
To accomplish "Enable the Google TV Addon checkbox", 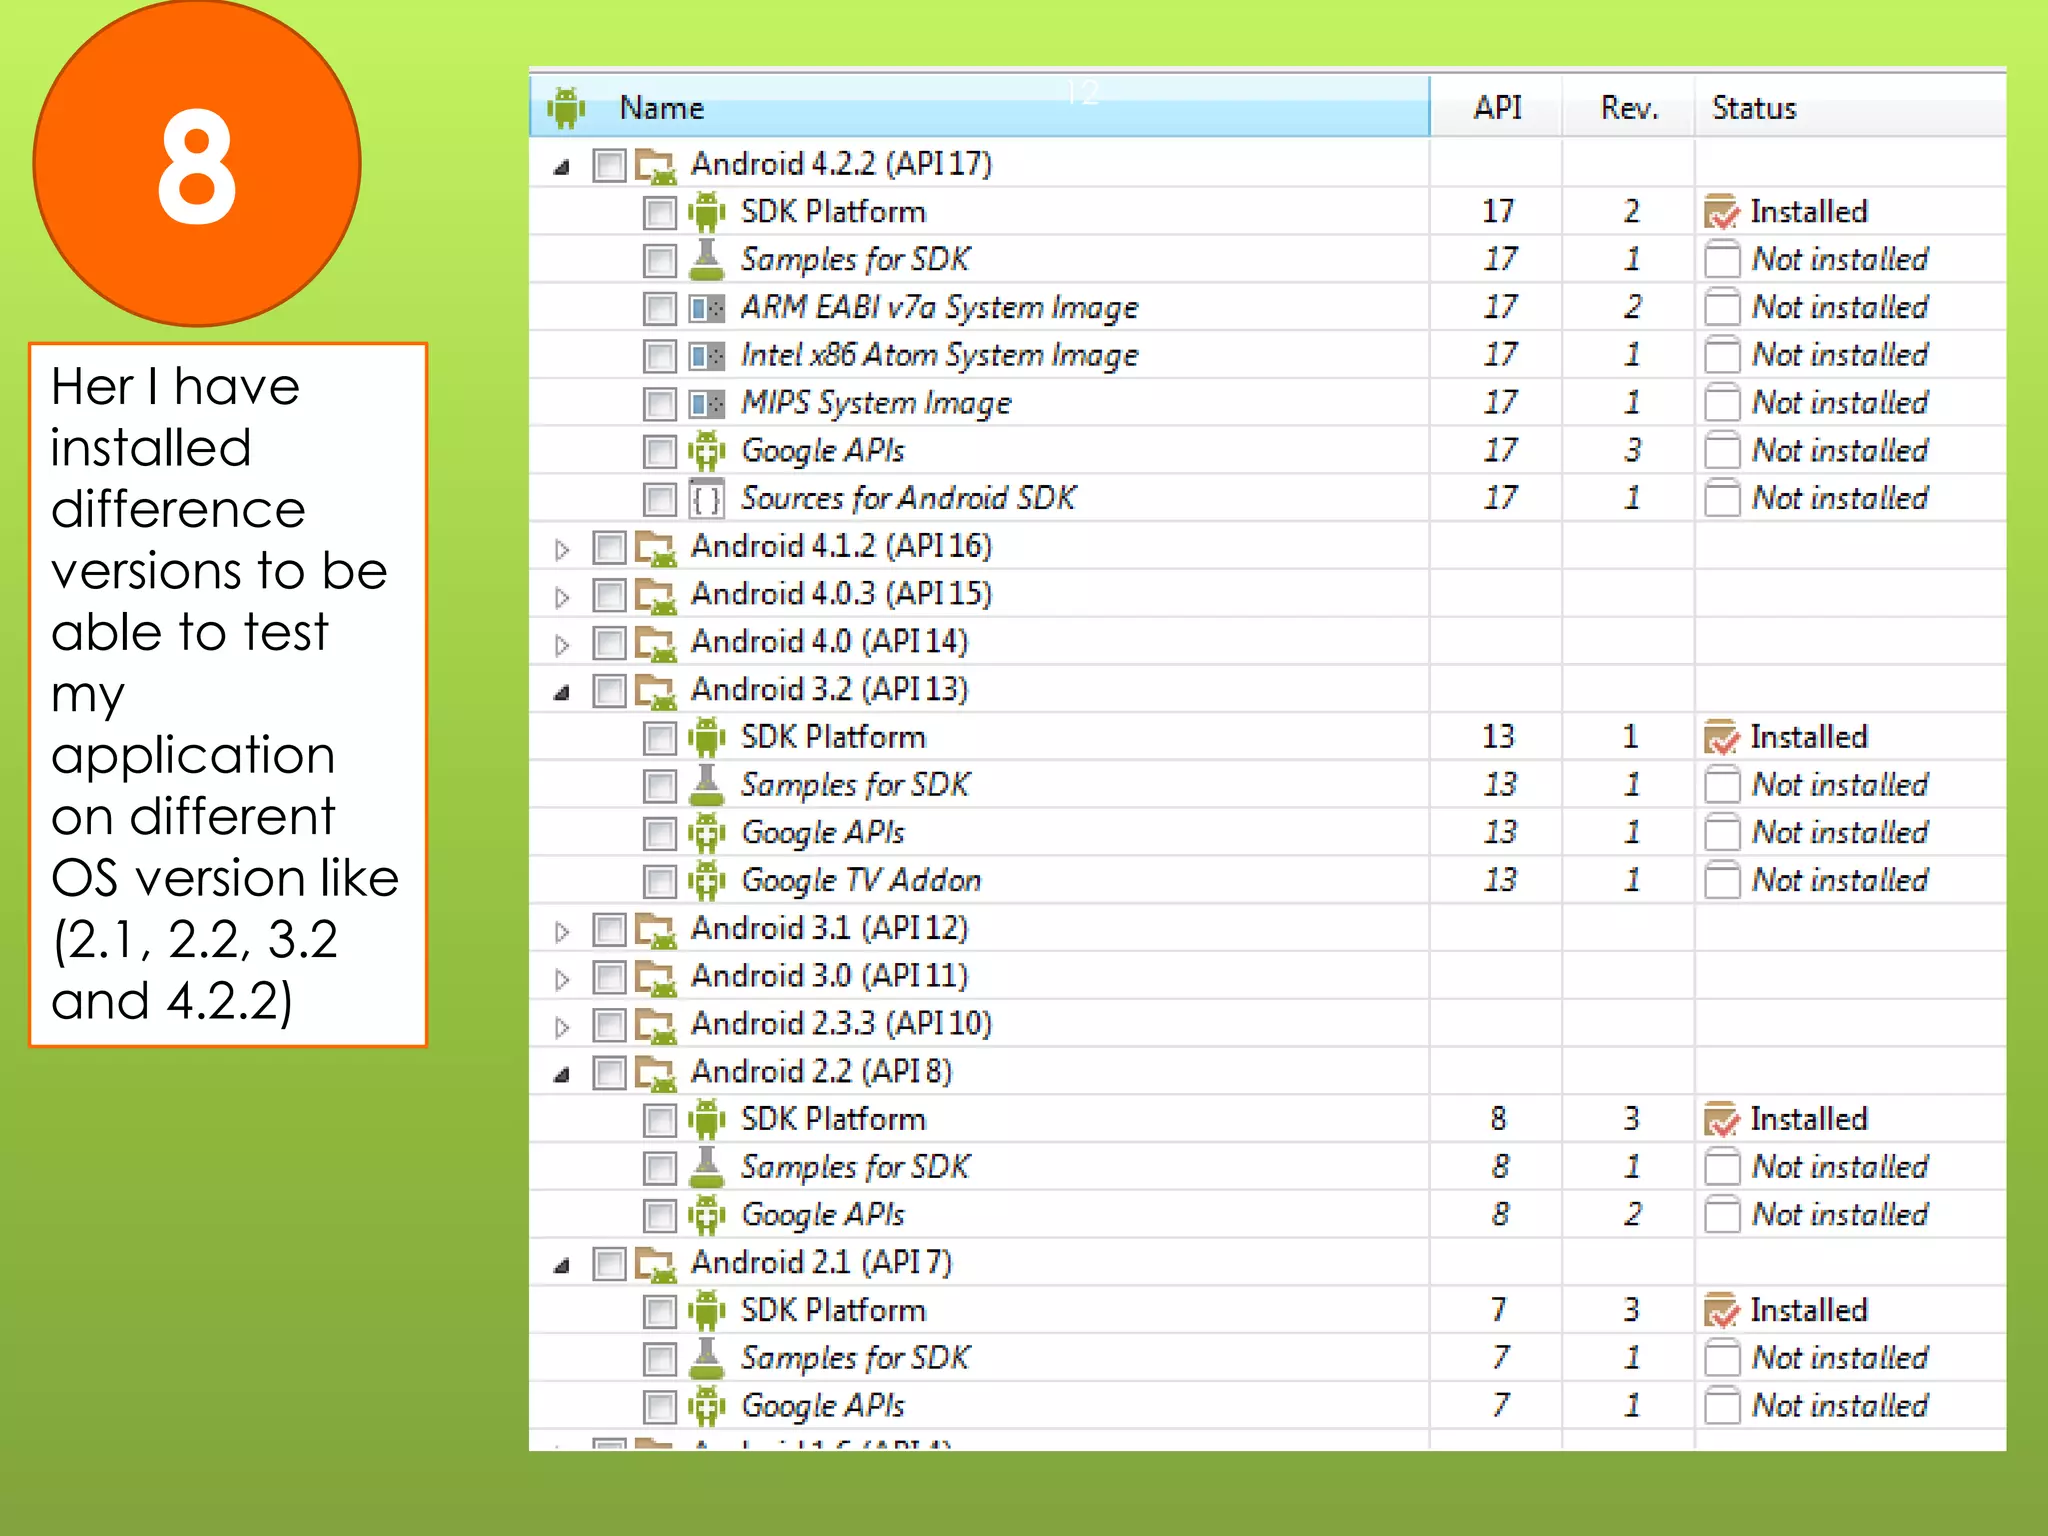I will 660,882.
